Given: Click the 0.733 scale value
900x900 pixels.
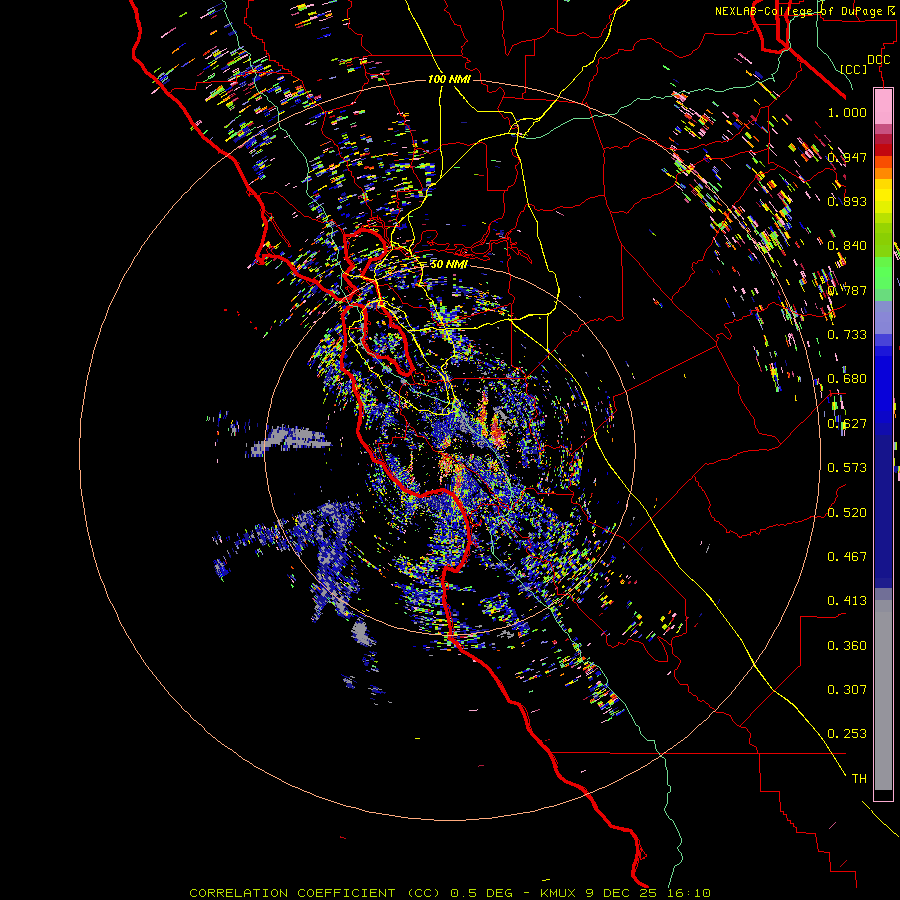Looking at the screenshot, I should click(x=847, y=334).
